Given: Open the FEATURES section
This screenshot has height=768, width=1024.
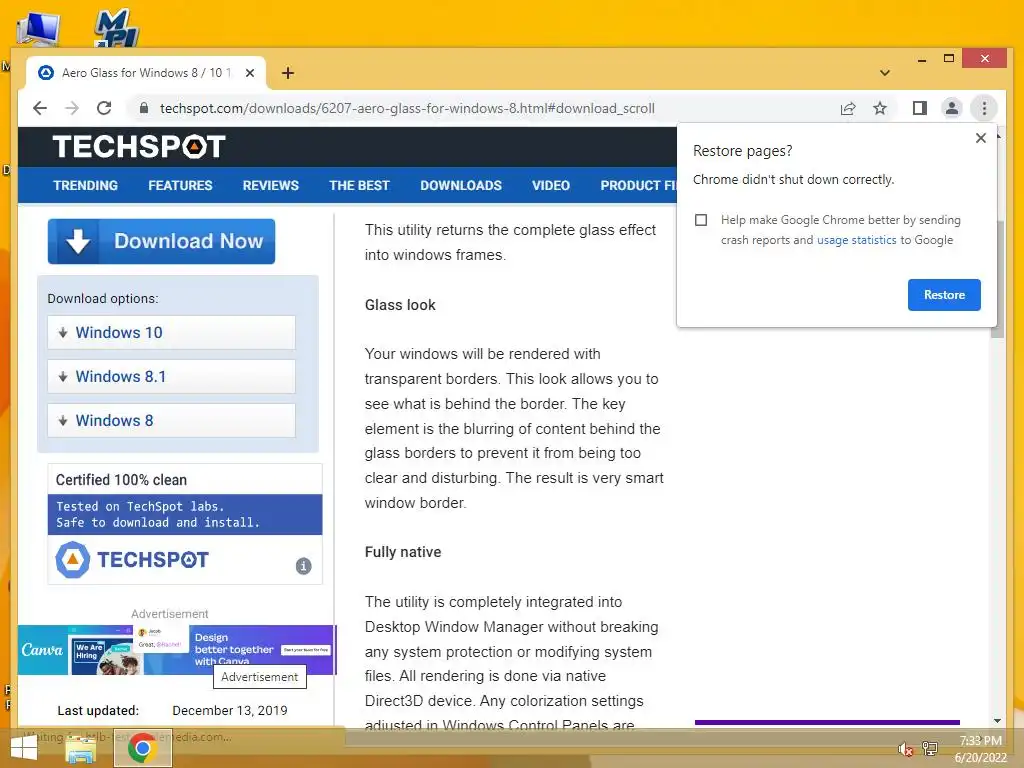Looking at the screenshot, I should 180,185.
